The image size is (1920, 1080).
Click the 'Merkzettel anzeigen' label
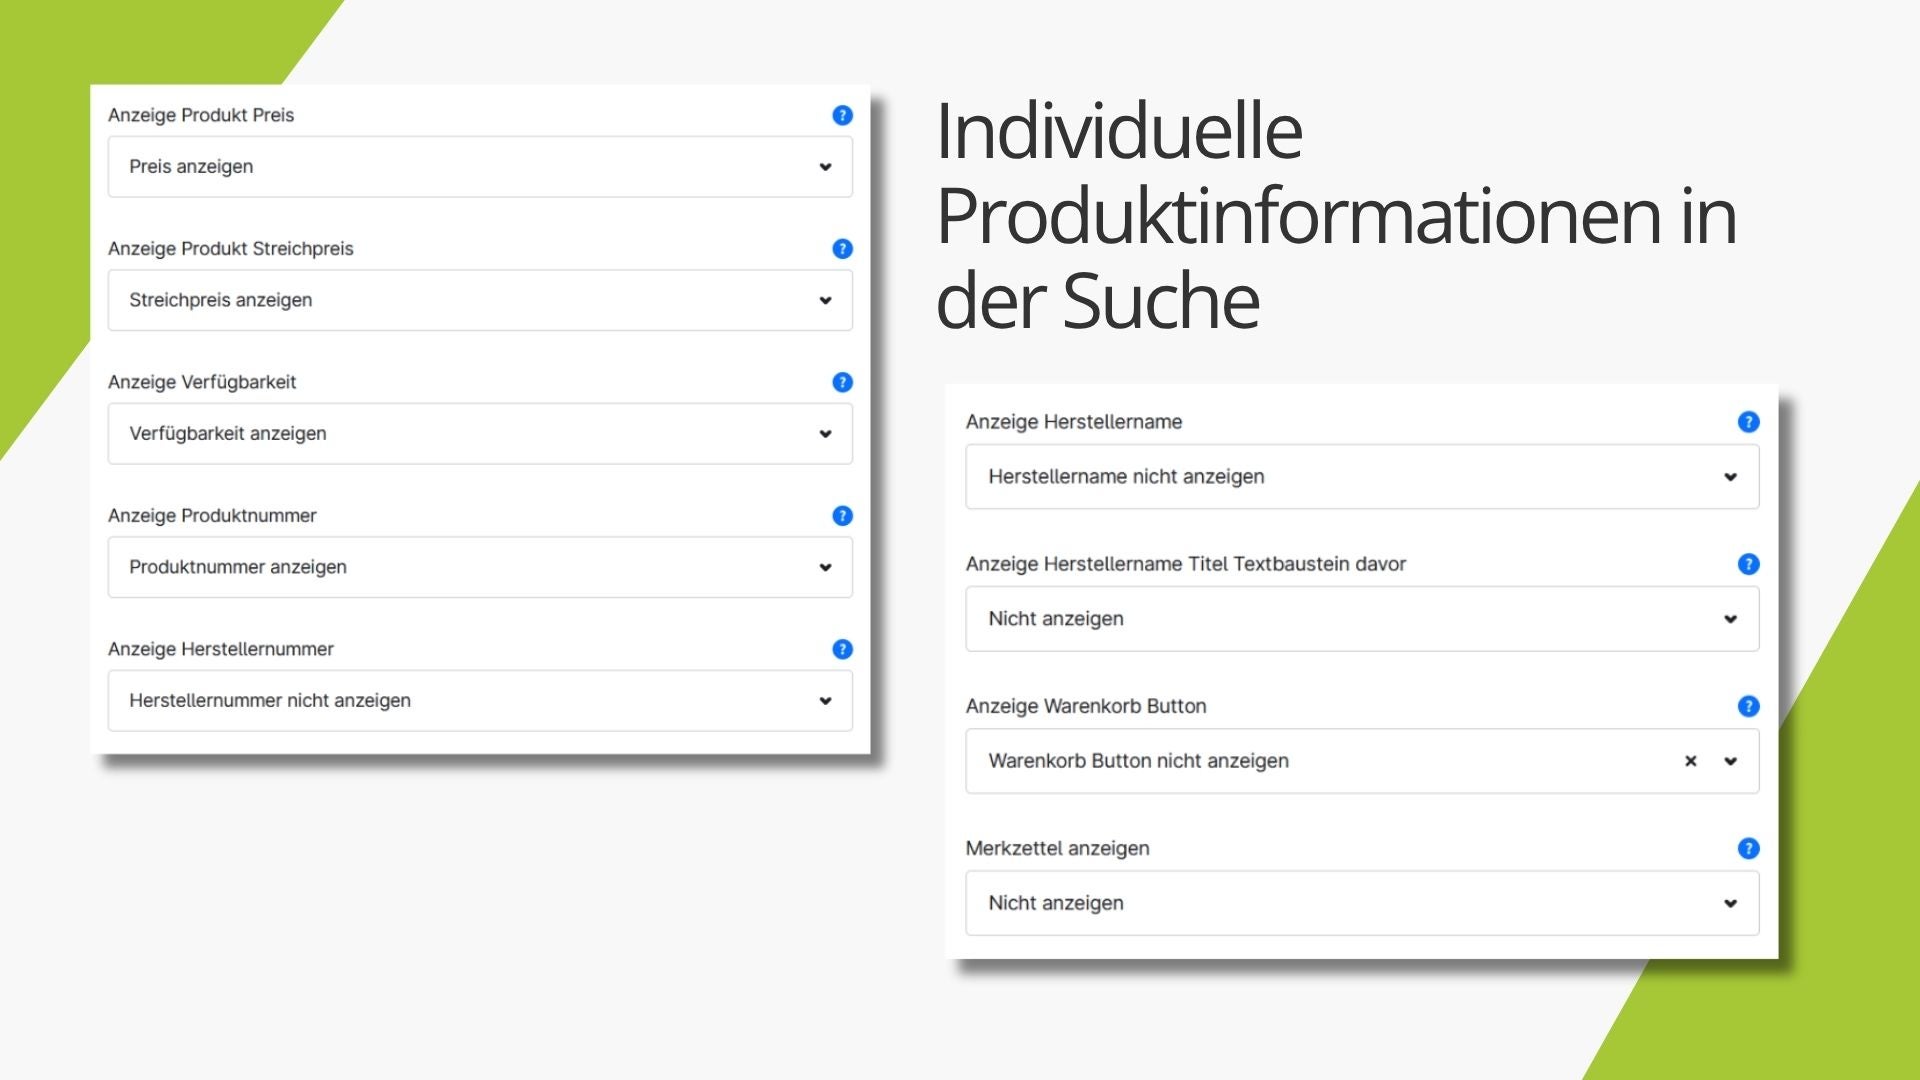coord(1057,848)
